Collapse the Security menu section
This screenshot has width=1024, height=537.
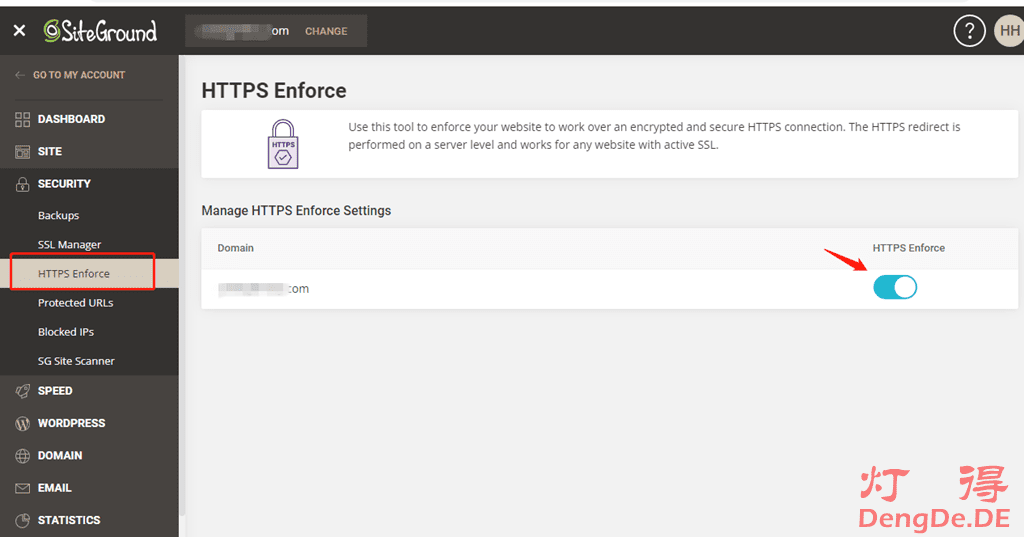[x=64, y=184]
